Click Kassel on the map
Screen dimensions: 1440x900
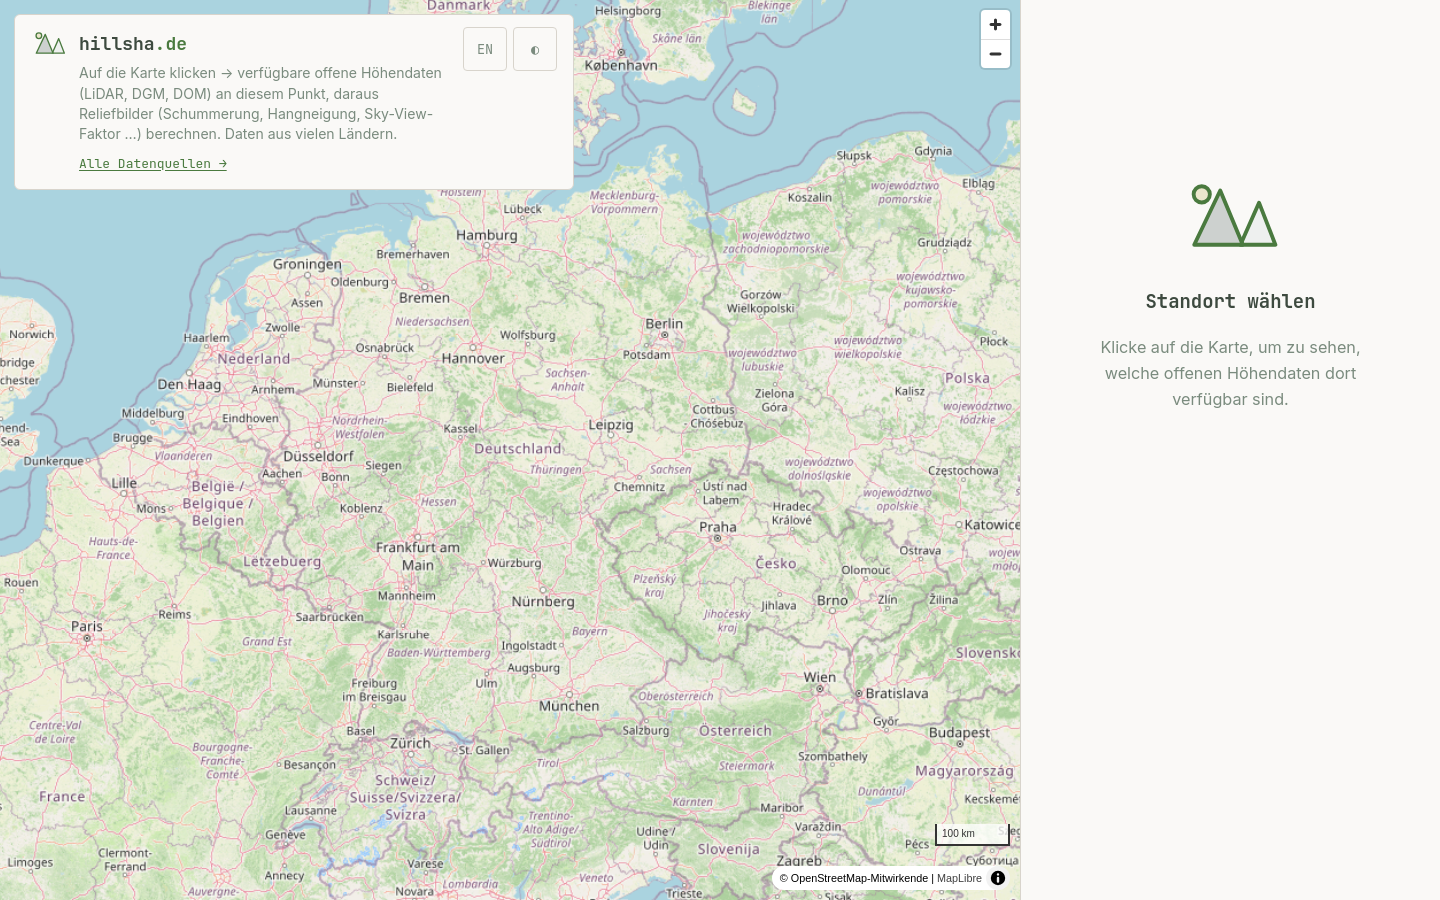click(x=461, y=429)
